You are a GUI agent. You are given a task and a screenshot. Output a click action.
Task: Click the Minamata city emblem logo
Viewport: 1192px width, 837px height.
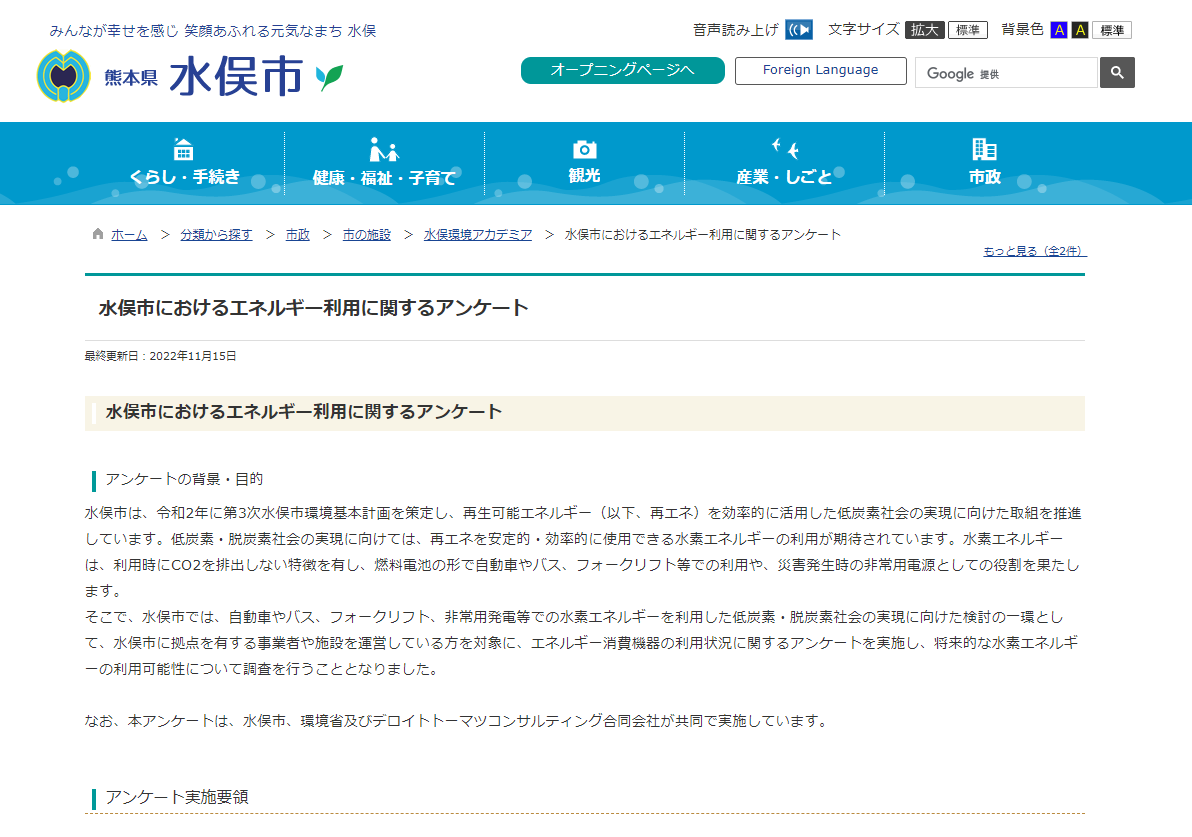(63, 71)
